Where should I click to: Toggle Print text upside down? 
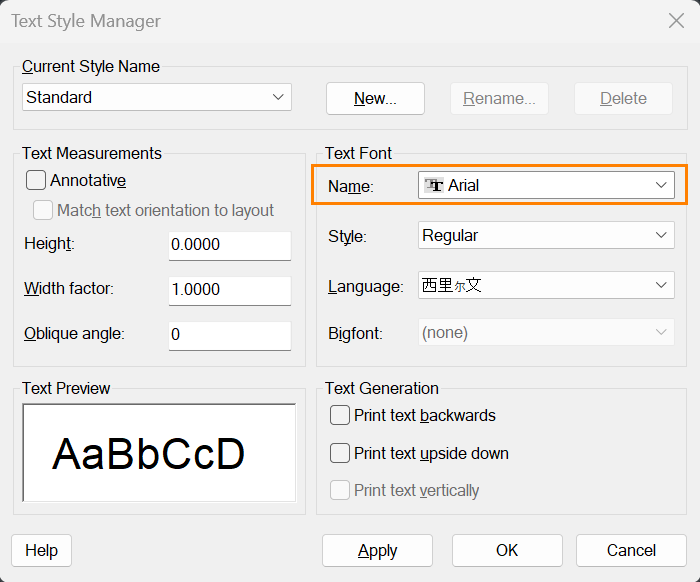(x=340, y=453)
